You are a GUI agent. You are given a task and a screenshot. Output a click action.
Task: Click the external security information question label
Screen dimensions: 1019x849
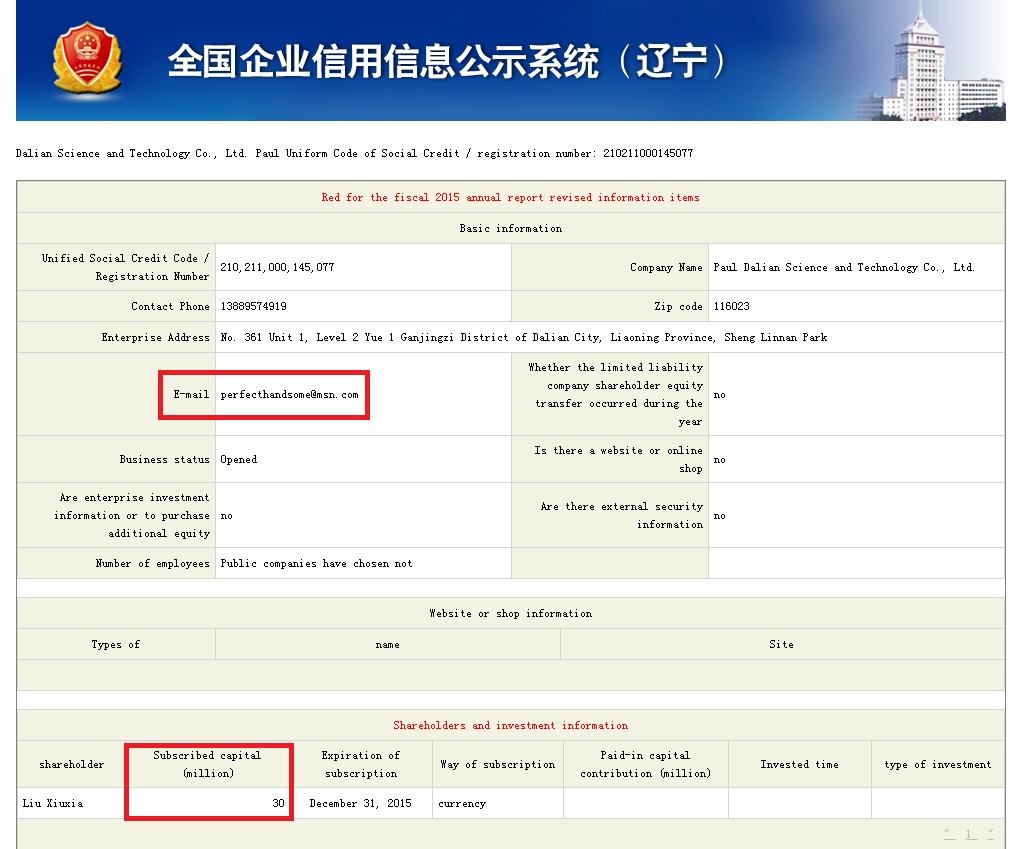click(622, 516)
